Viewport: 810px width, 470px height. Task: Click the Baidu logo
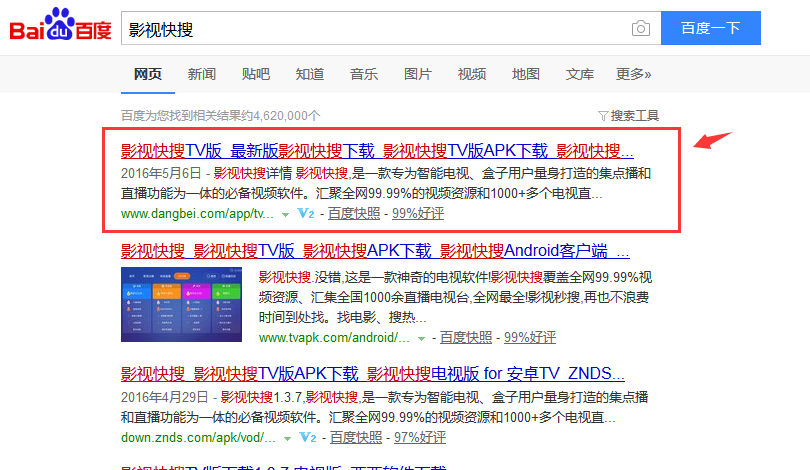pyautogui.click(x=60, y=24)
